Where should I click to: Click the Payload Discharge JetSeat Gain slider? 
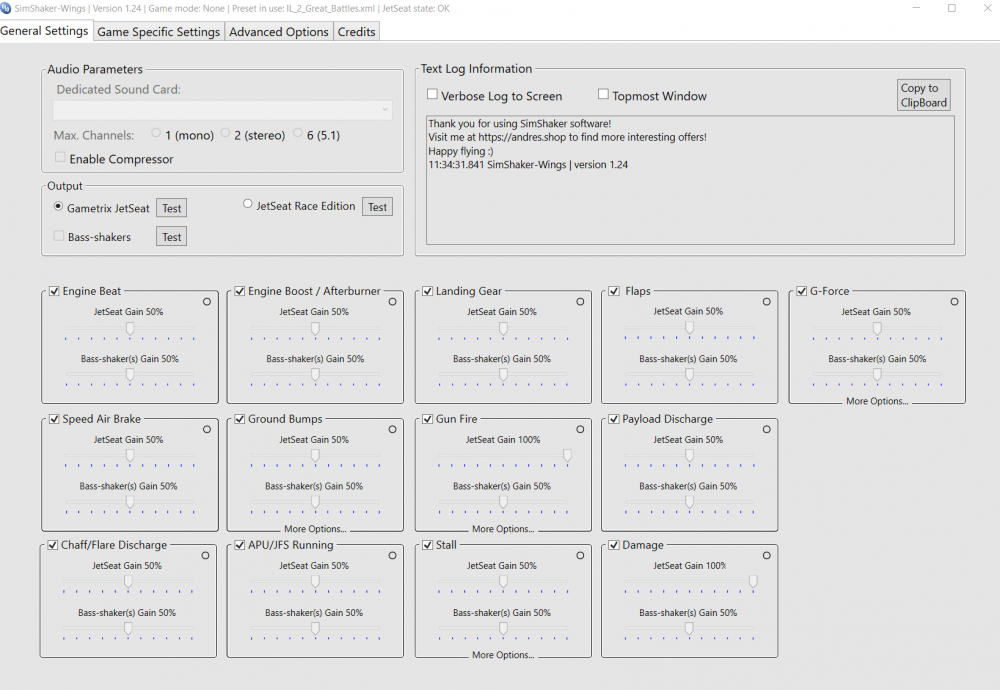coord(689,457)
